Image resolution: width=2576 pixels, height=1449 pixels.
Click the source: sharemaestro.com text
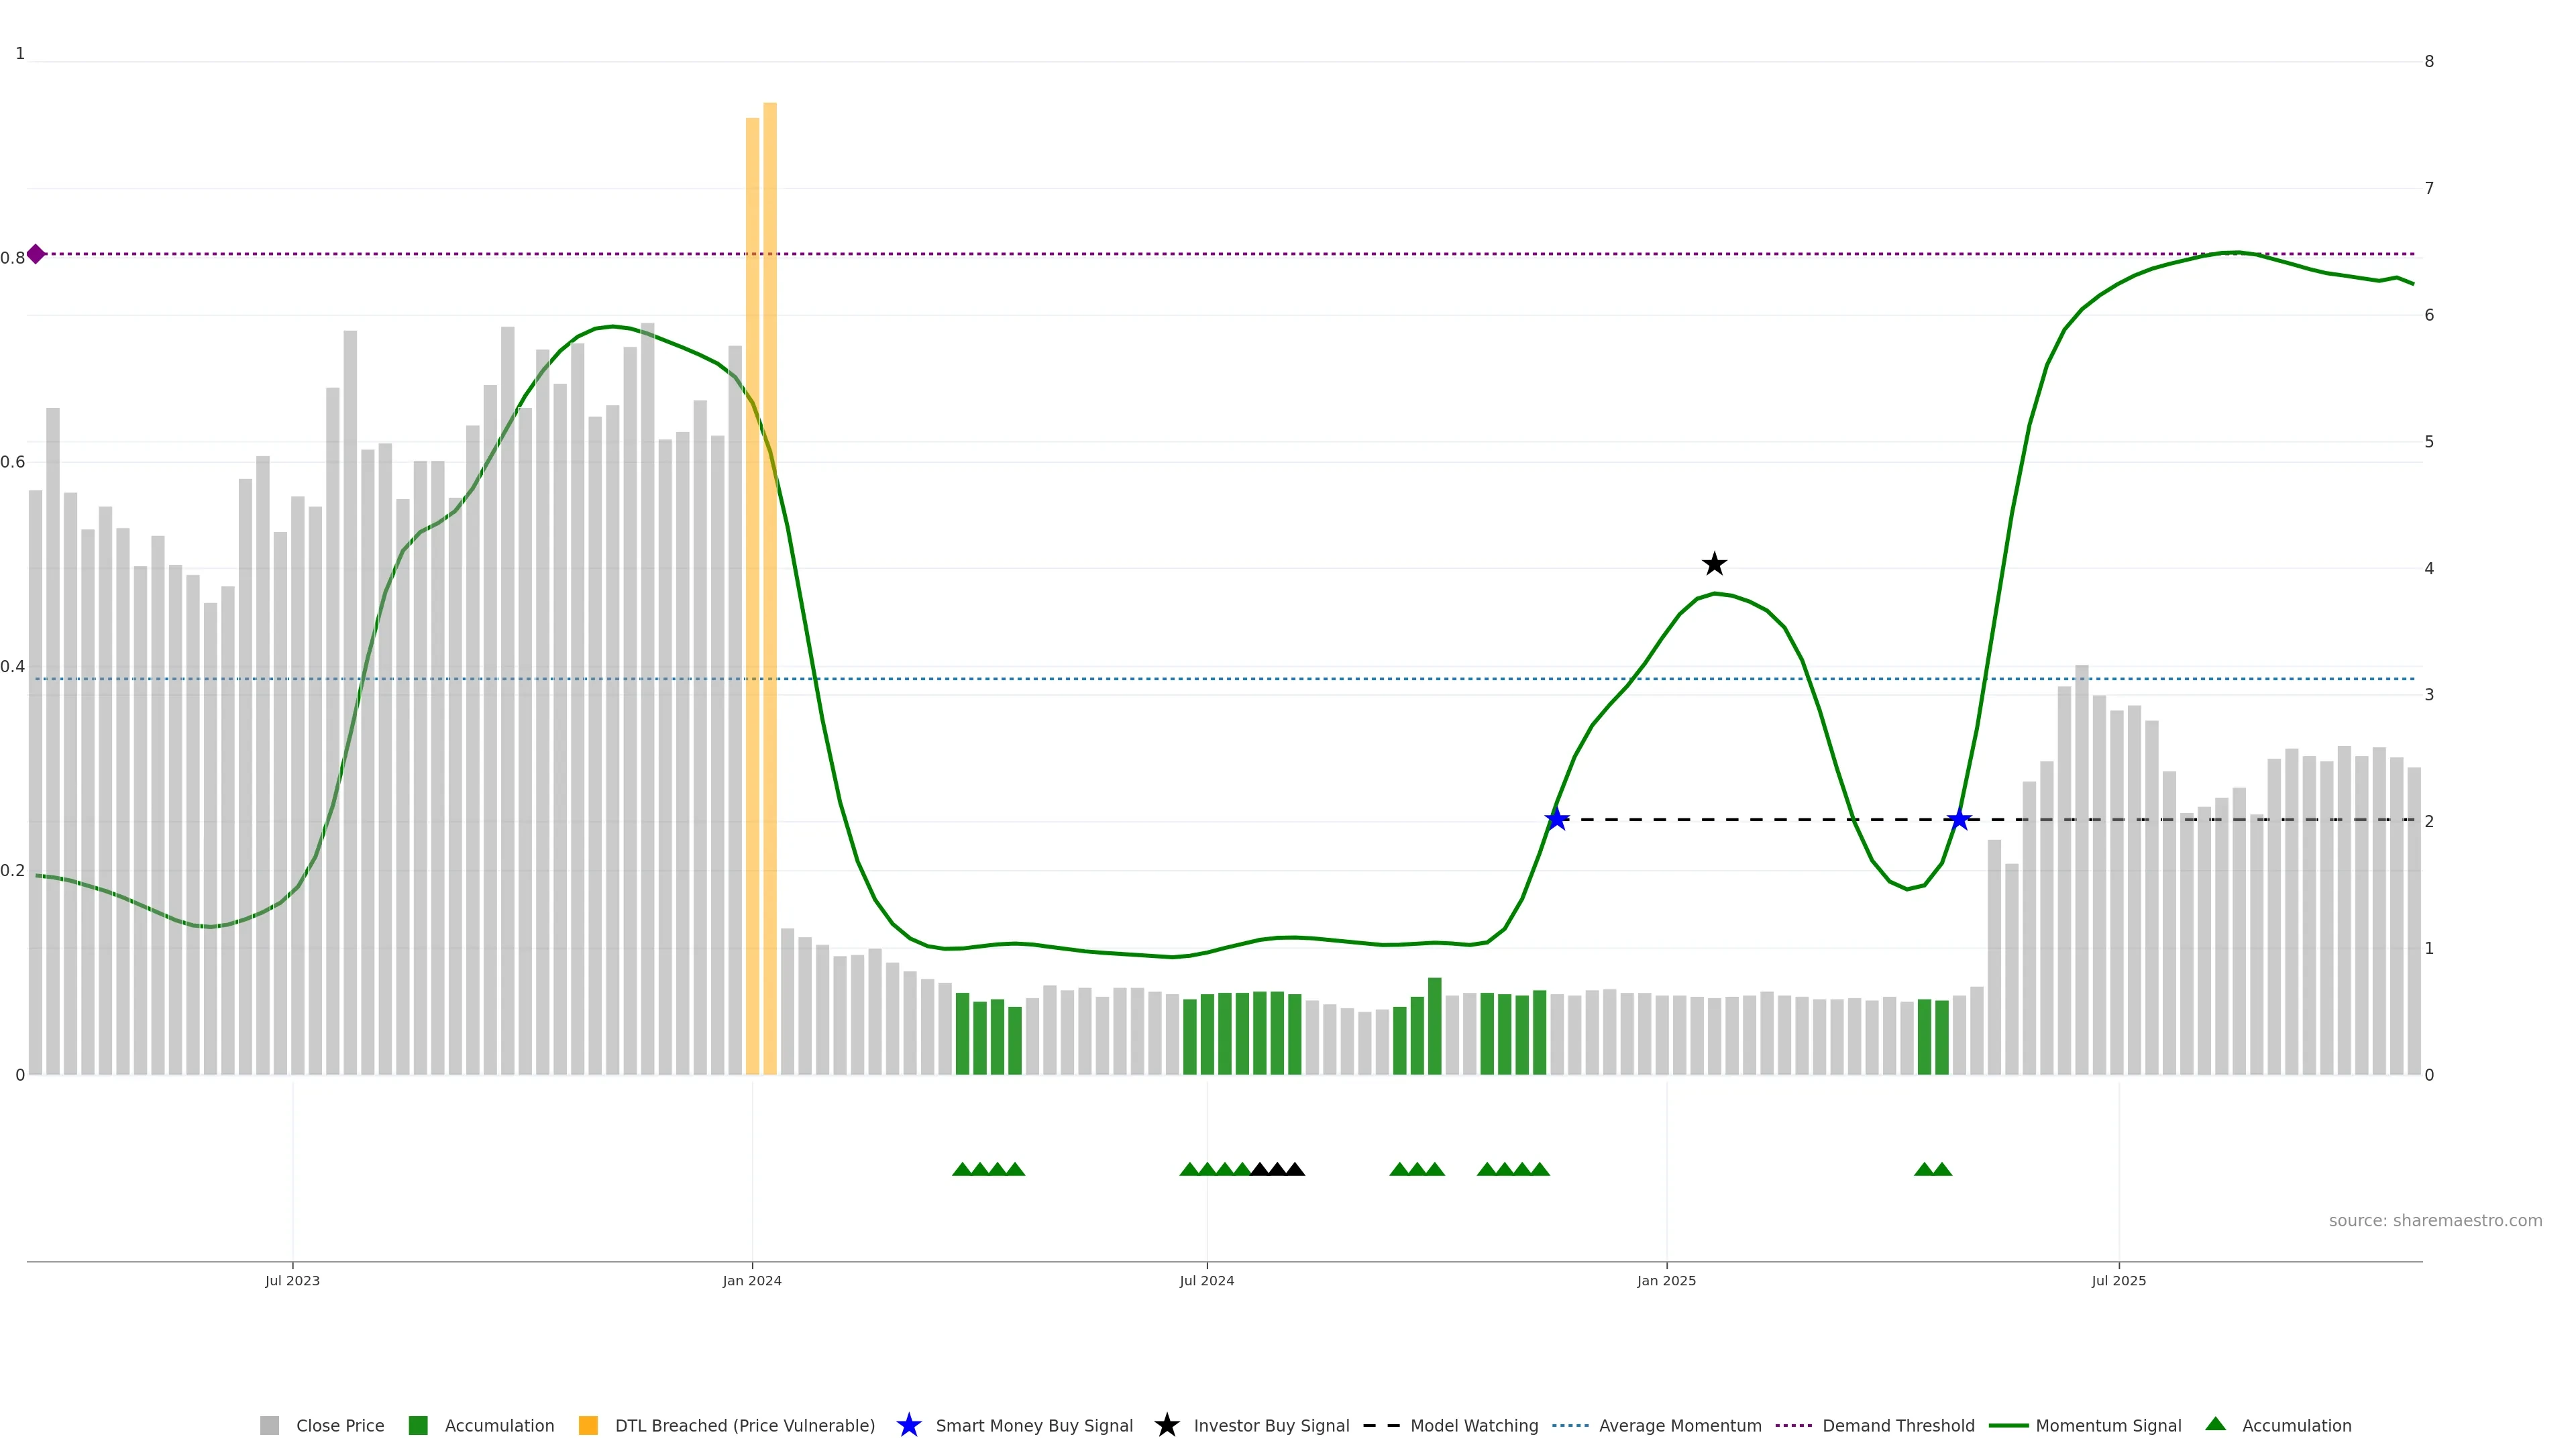tap(2435, 1221)
